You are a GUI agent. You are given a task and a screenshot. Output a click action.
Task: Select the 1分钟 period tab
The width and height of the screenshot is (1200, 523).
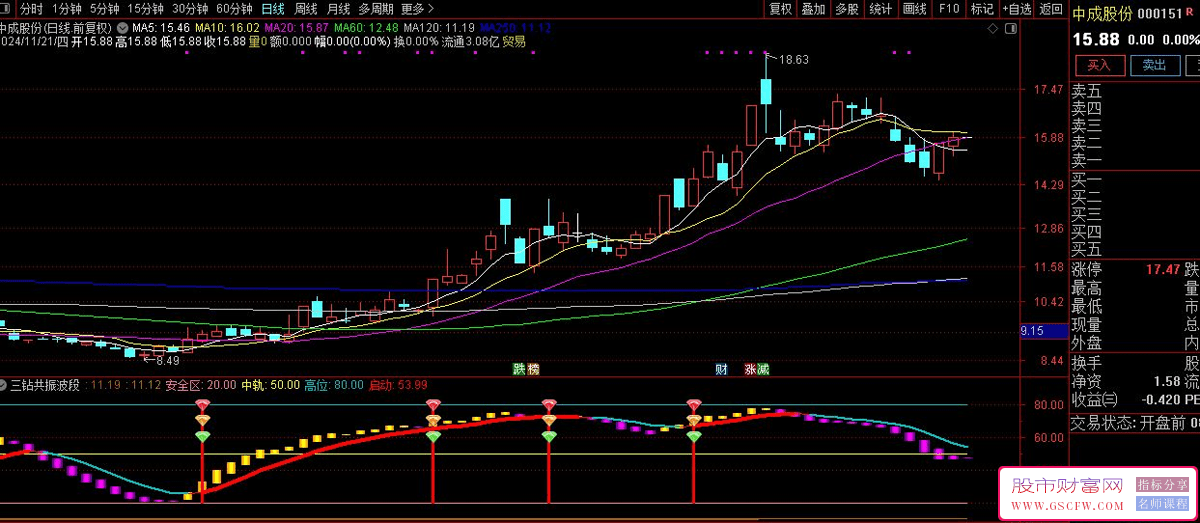click(66, 8)
